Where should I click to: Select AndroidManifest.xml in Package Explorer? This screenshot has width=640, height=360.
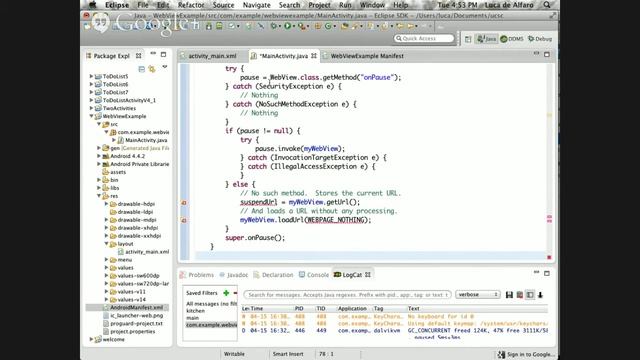[136, 307]
